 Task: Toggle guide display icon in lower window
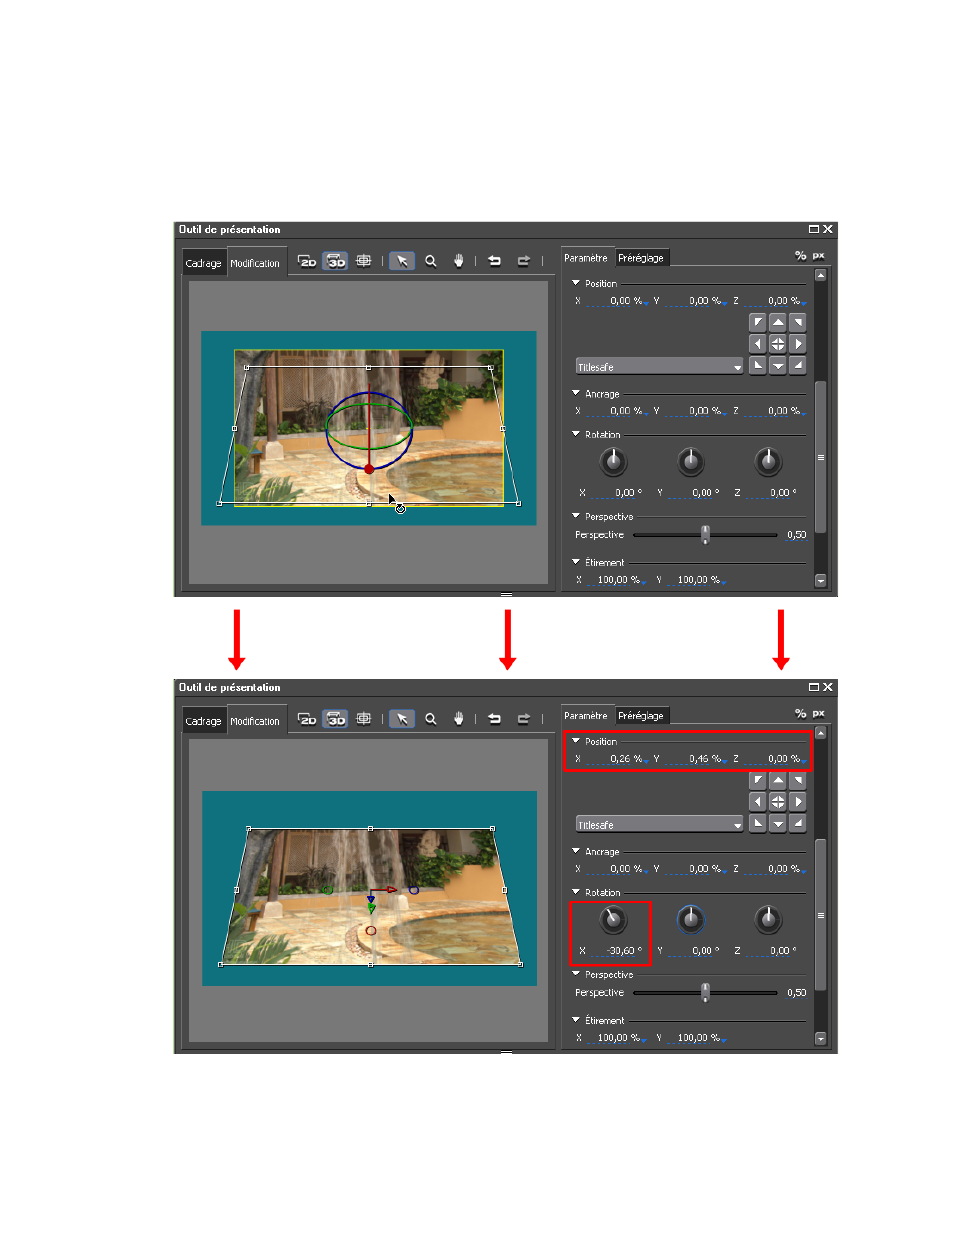pyautogui.click(x=364, y=719)
